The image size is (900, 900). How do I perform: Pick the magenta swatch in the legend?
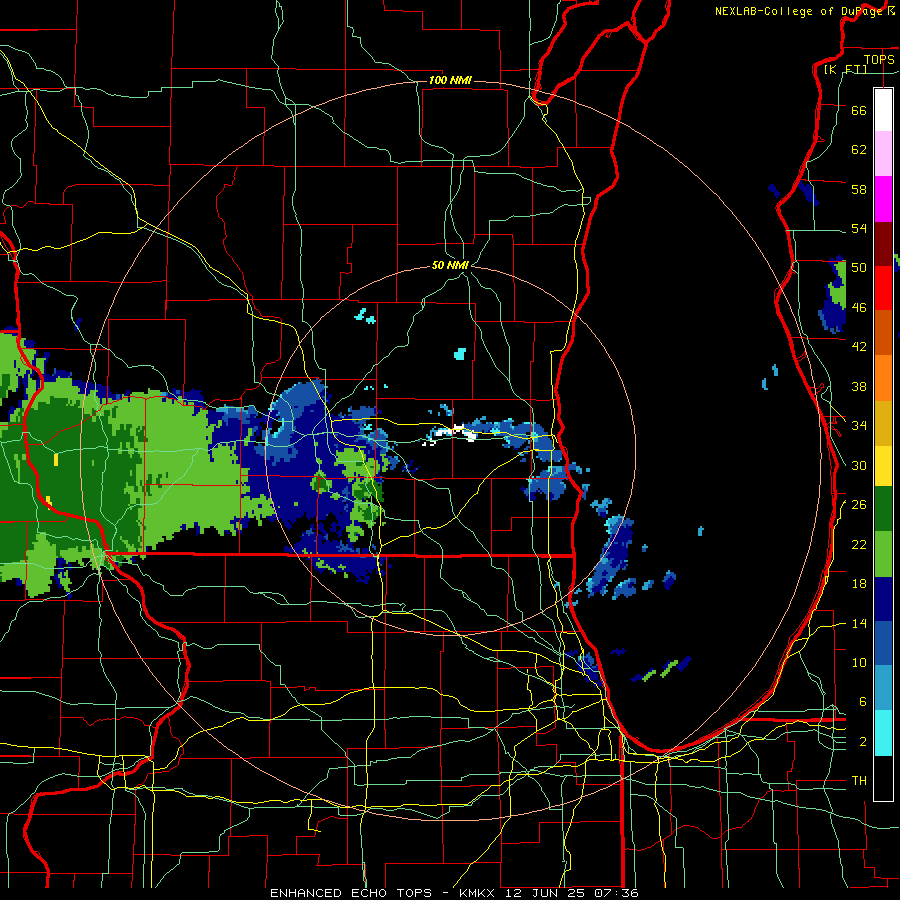coord(883,199)
